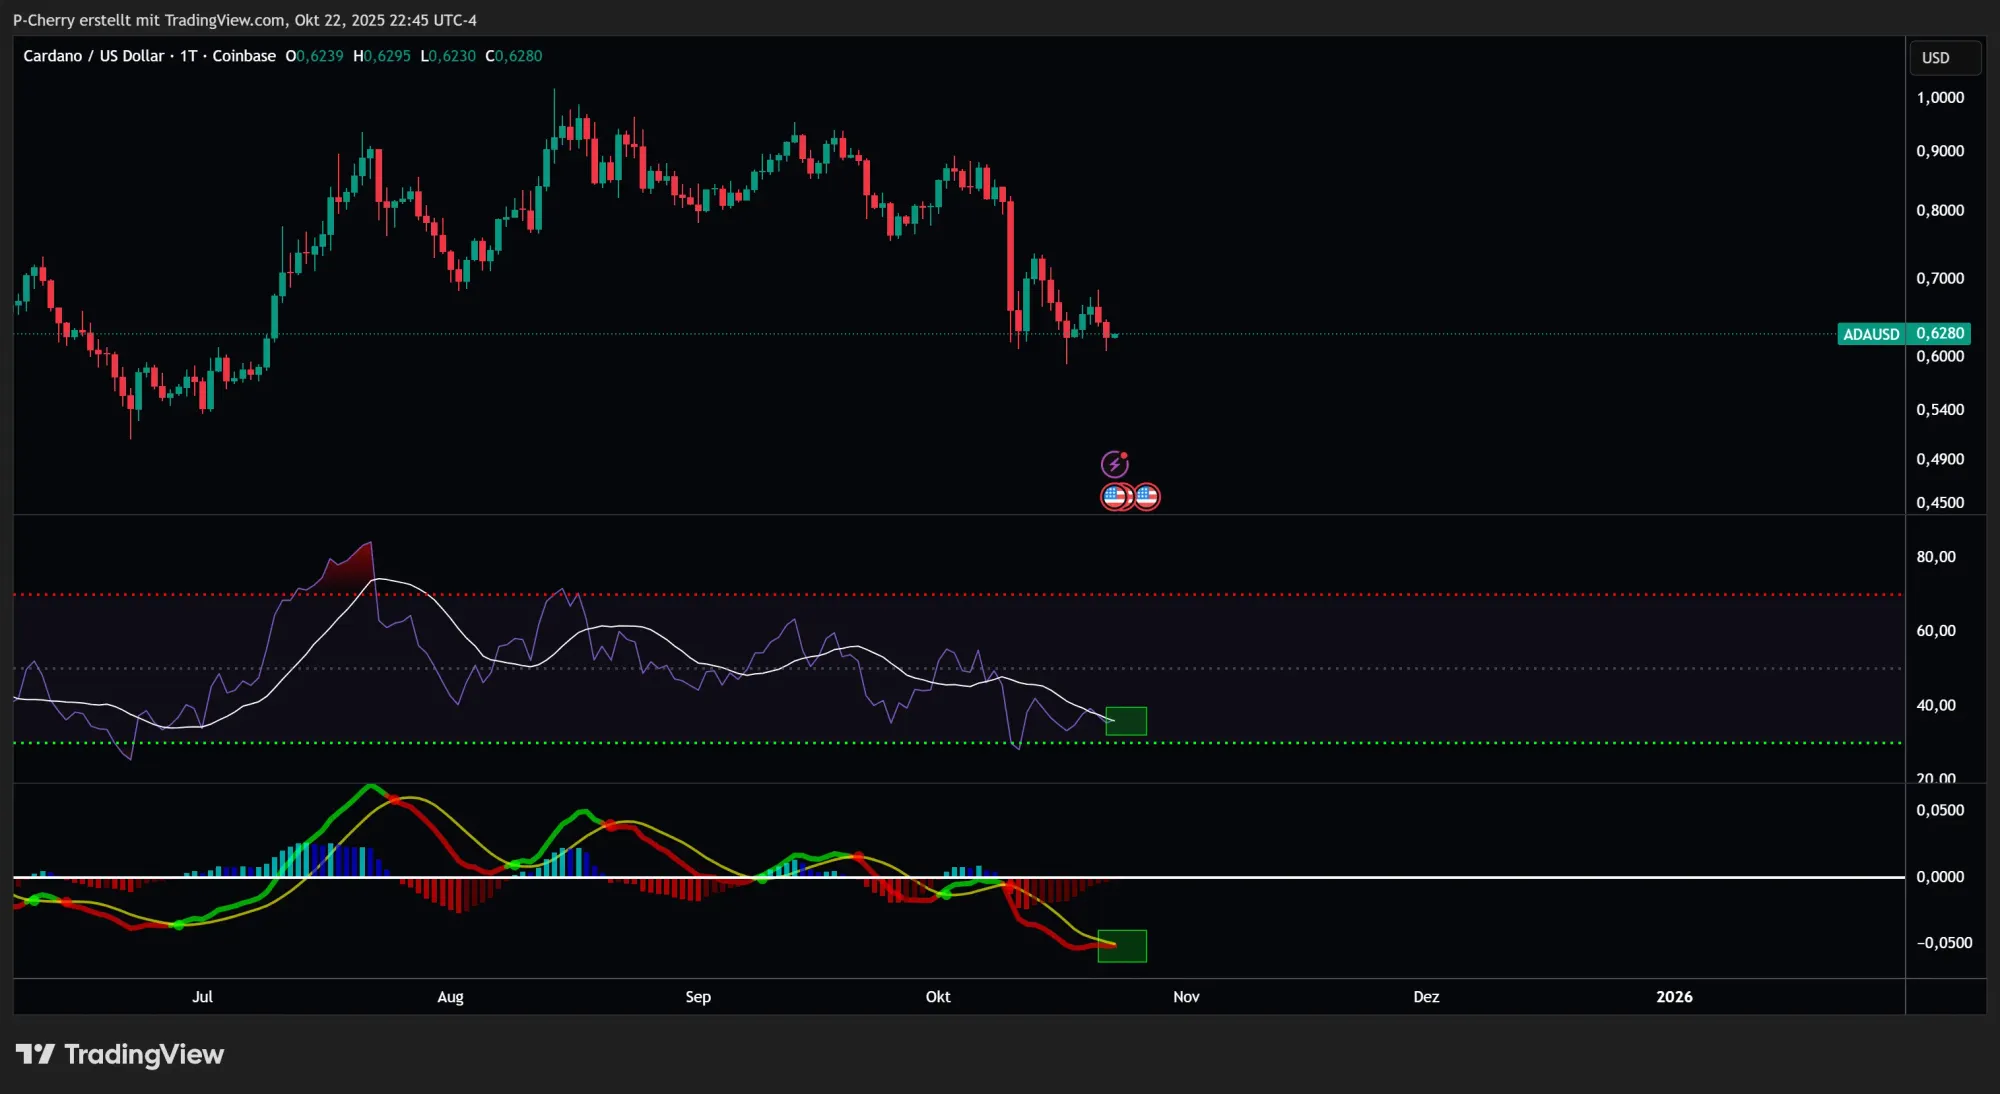The height and width of the screenshot is (1094, 2000).
Task: Click the Aug label on time axis
Action: pos(450,997)
